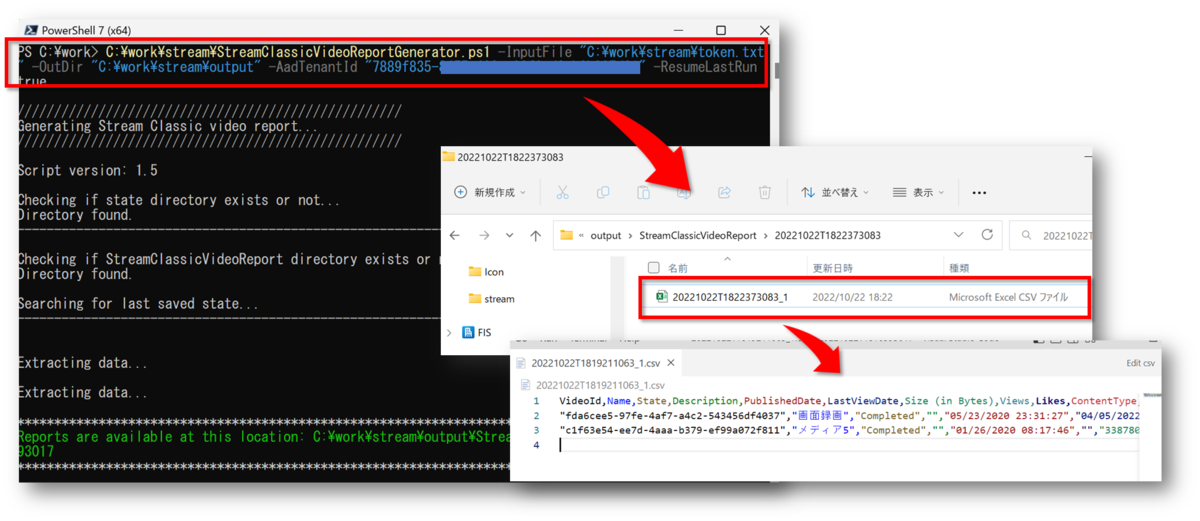Screen dimensions: 1200x521
Task: Click 'StreamClassicVideoReport' in the breadcrumb path
Action: [x=698, y=236]
